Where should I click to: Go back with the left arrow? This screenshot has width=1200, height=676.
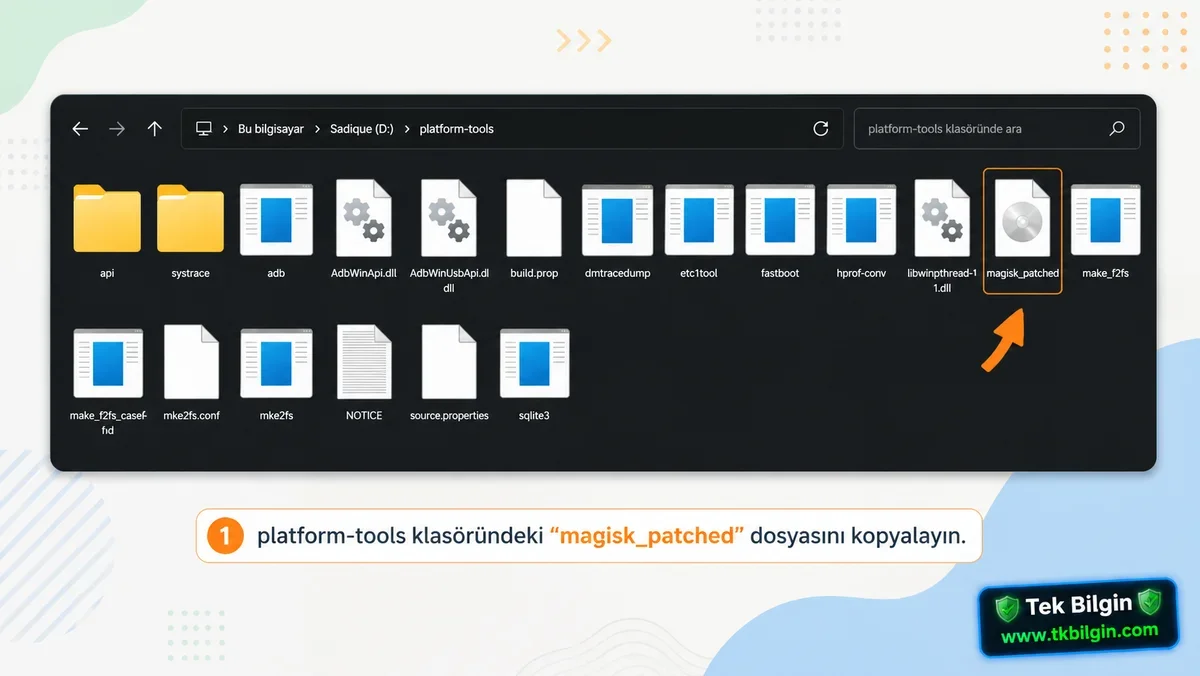[80, 129]
